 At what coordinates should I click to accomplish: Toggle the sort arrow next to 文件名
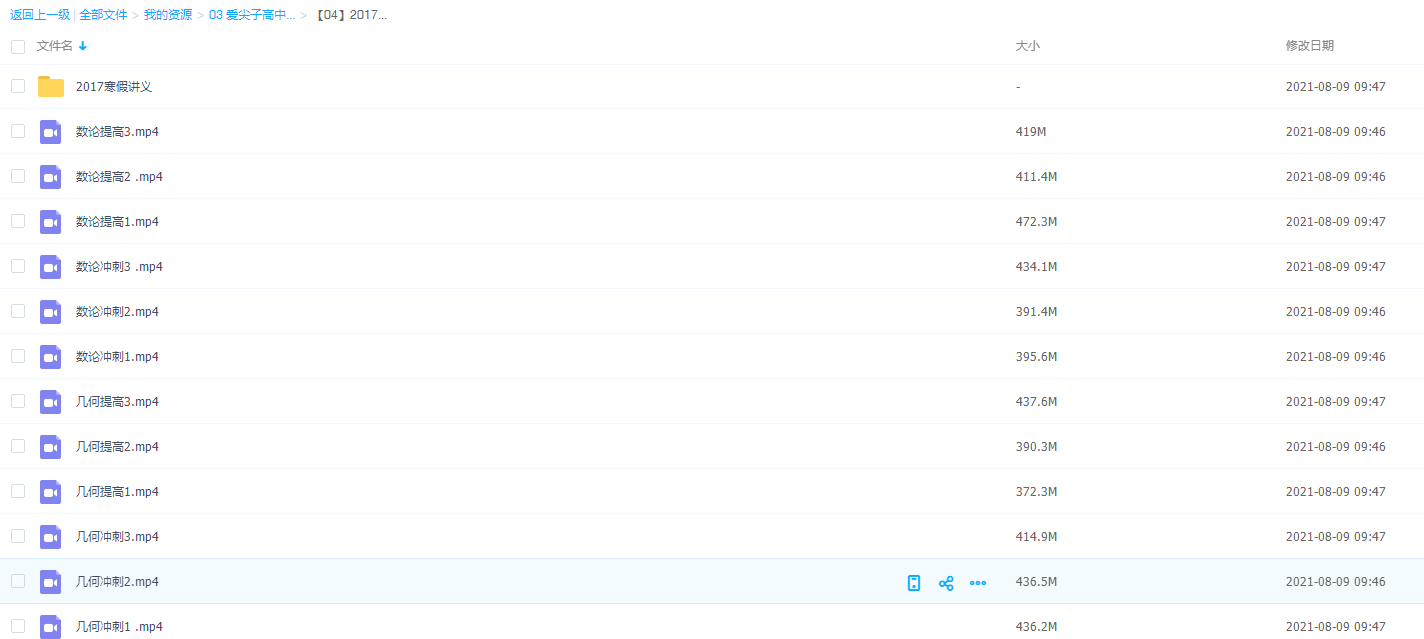(x=83, y=46)
